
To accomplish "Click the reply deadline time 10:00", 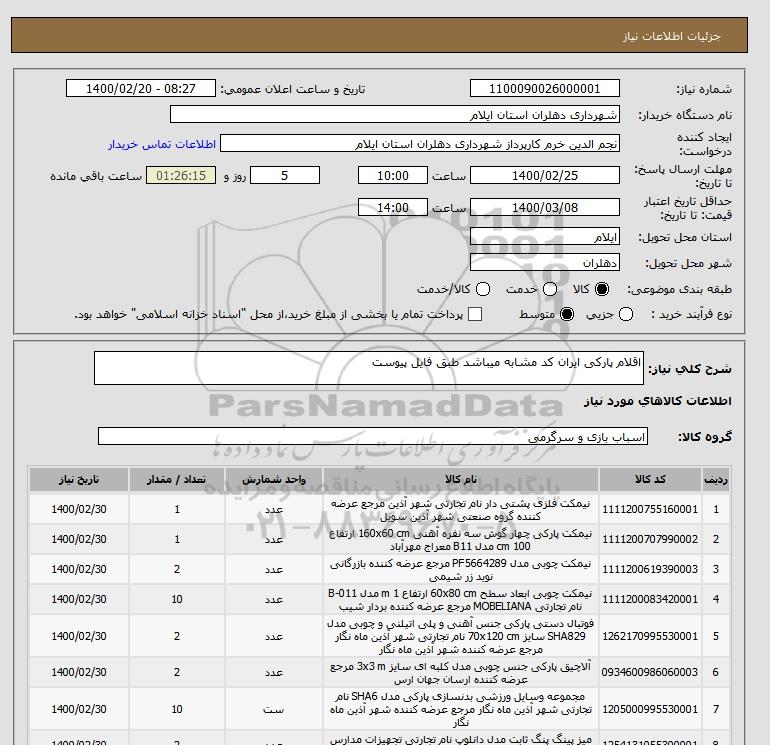I will tap(392, 175).
